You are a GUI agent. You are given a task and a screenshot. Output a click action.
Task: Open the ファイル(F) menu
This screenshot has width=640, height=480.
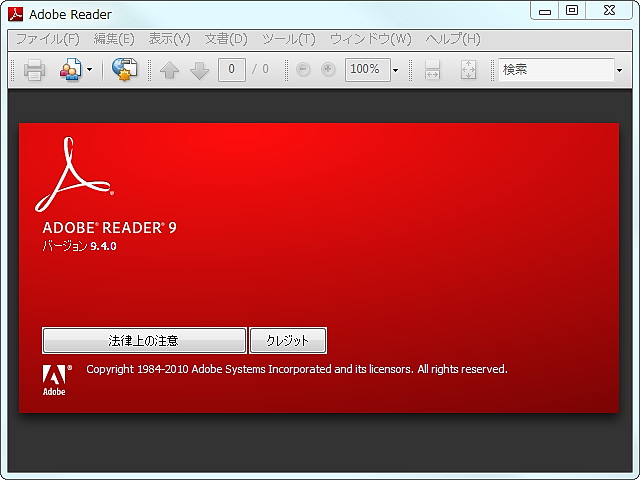48,39
